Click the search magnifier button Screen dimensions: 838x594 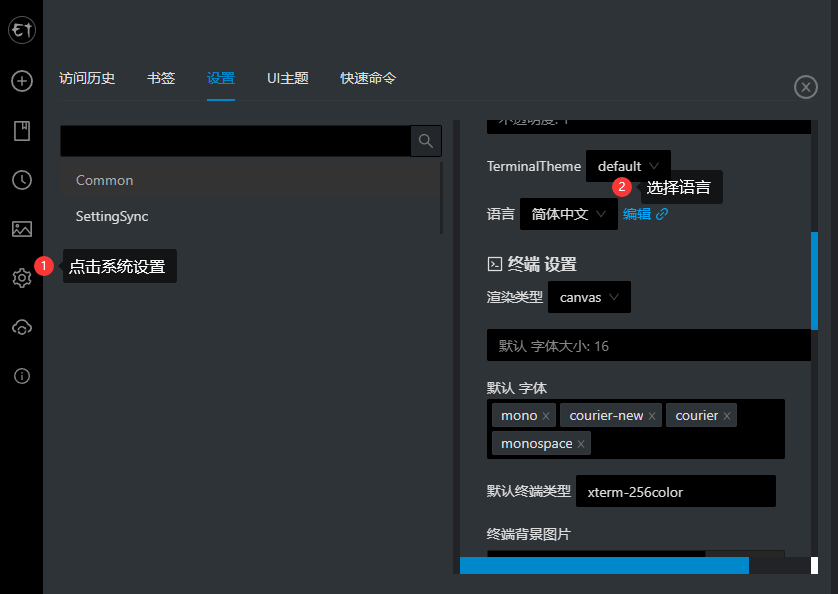(426, 141)
